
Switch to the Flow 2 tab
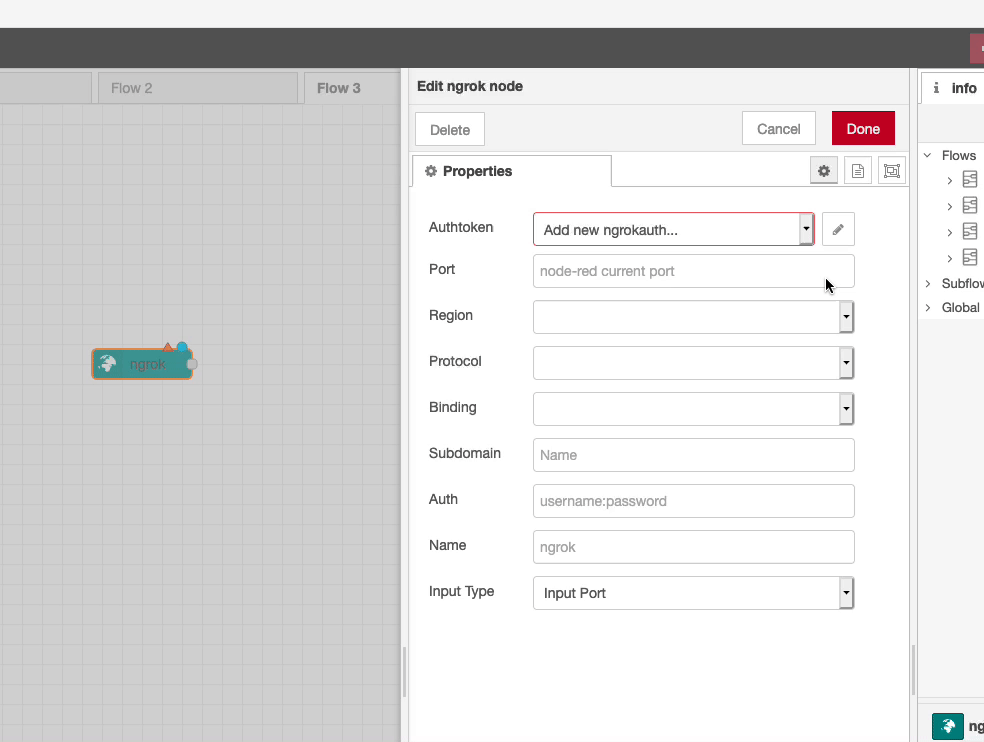198,88
